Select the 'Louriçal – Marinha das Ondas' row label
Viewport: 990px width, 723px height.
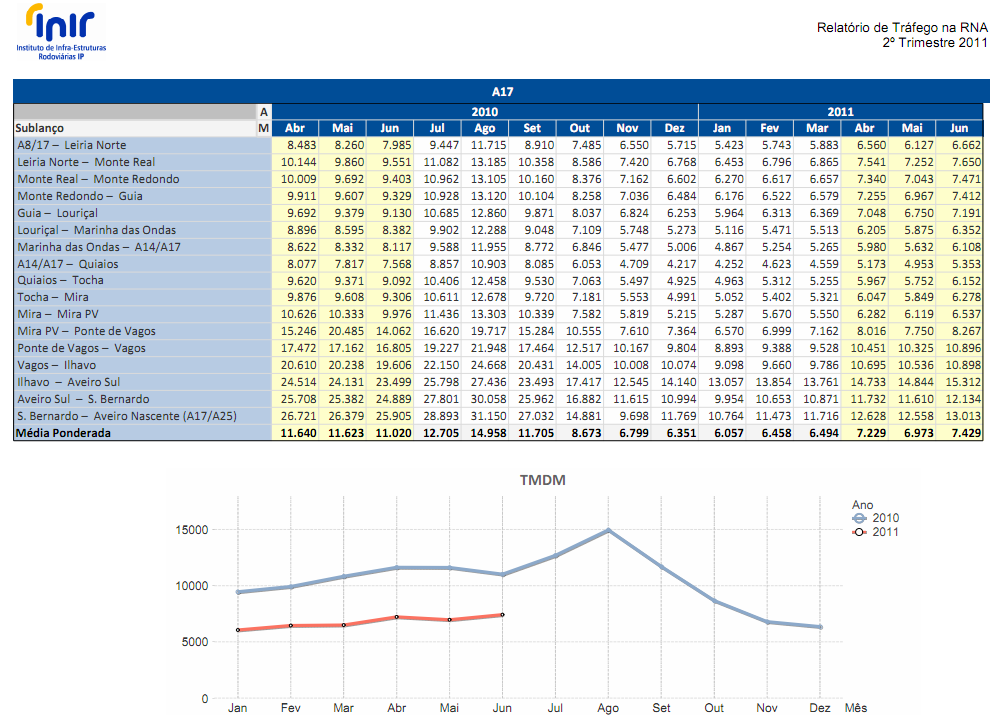(97, 230)
